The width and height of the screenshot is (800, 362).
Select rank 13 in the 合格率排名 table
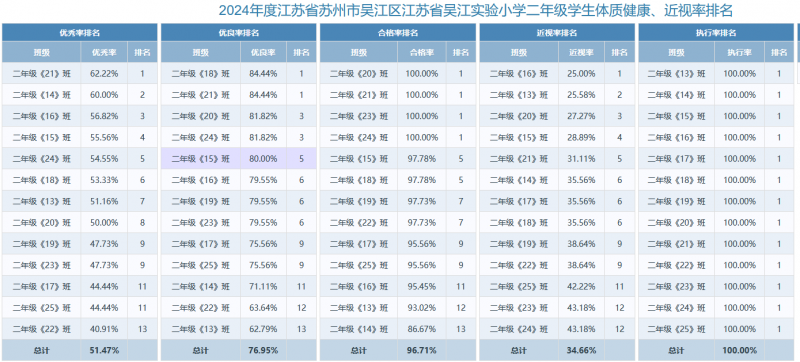pyautogui.click(x=461, y=329)
